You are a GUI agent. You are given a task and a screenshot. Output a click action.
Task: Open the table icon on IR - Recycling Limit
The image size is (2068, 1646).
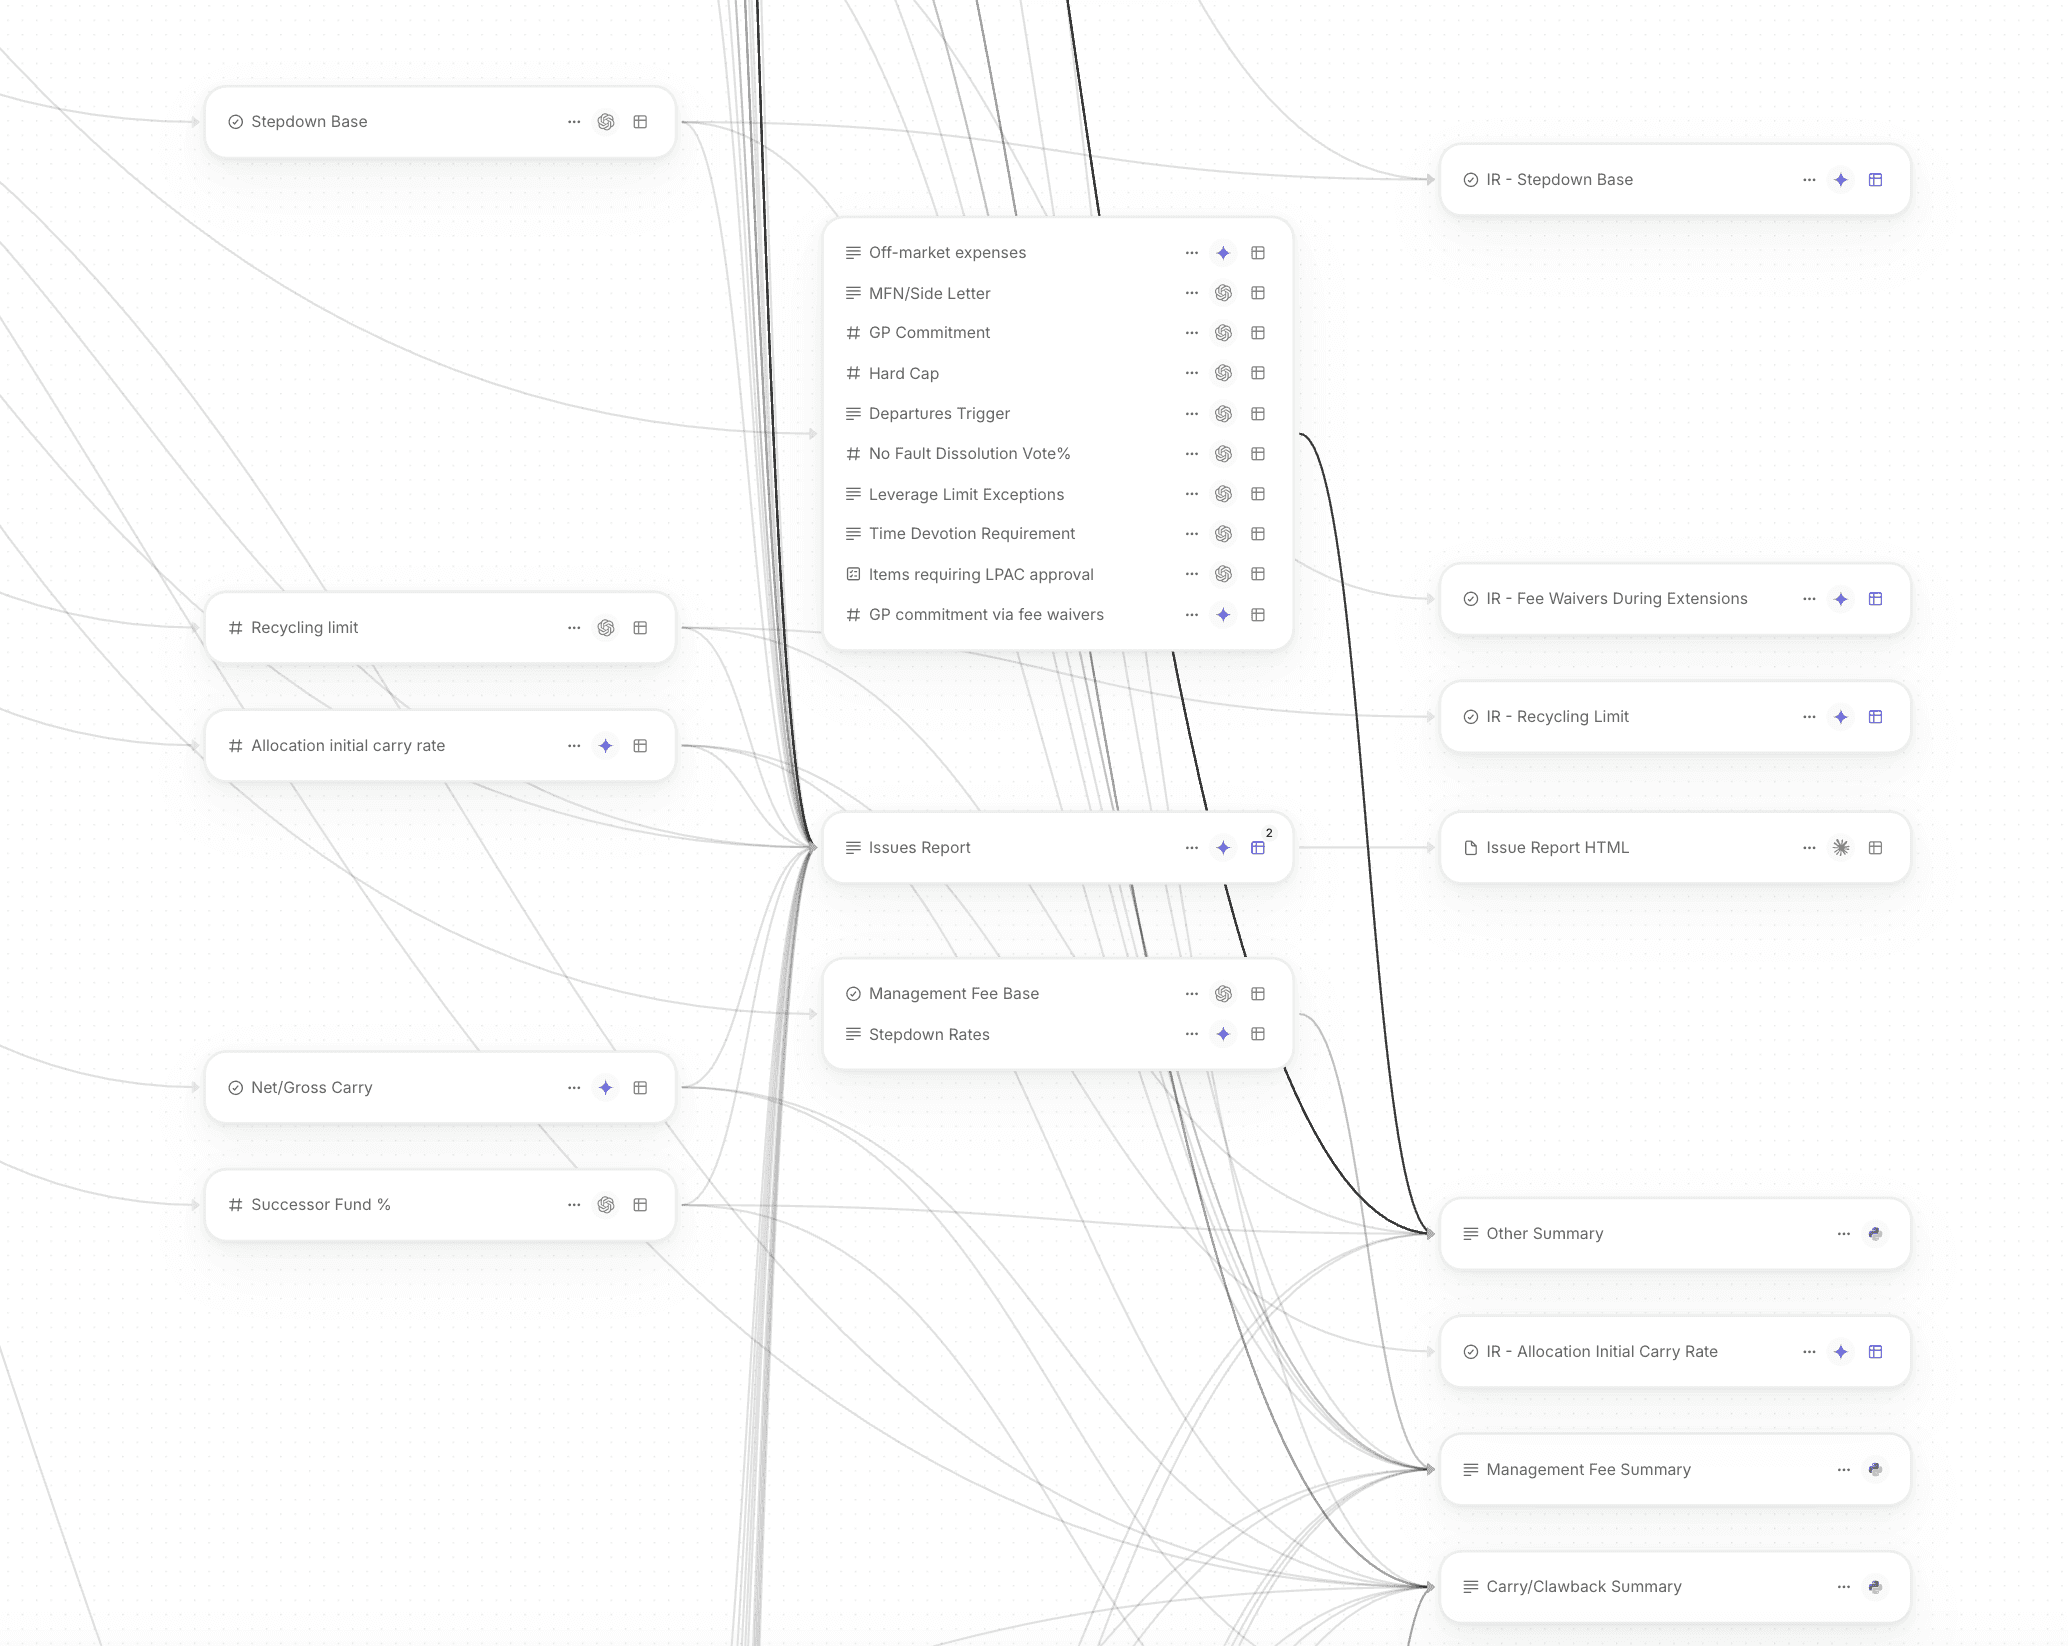pos(1876,716)
